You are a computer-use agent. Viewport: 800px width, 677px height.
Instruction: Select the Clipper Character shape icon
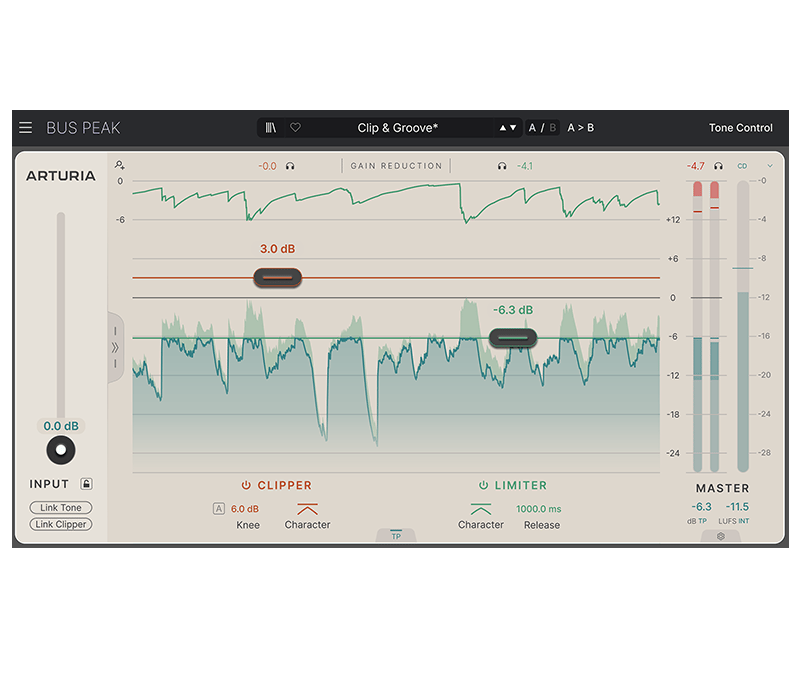coord(307,508)
